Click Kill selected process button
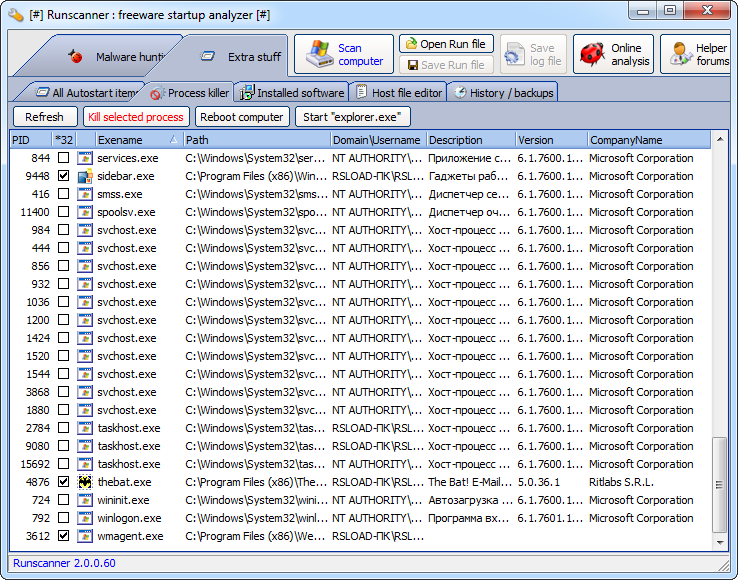 [x=136, y=117]
